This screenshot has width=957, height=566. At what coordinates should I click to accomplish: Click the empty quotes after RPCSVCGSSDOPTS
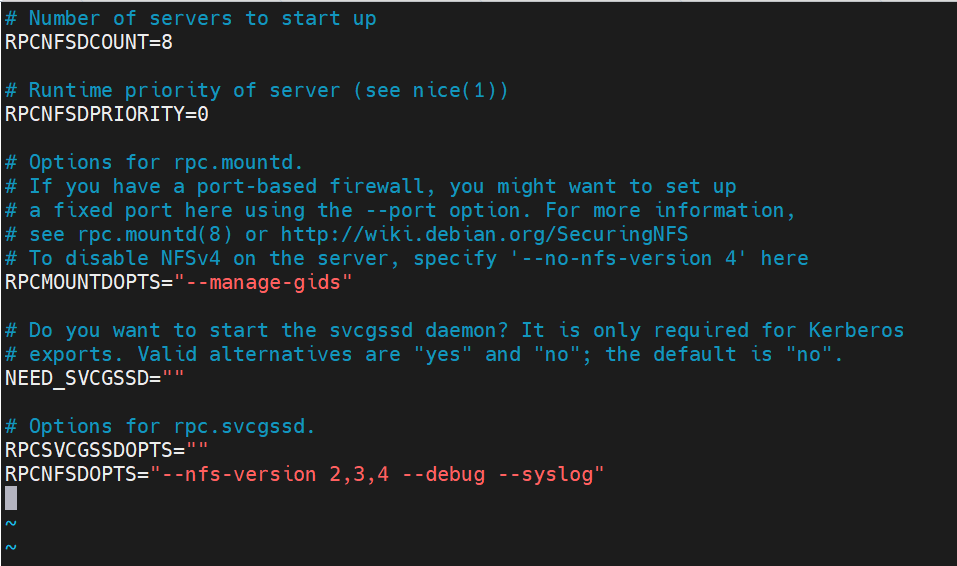pyautogui.click(x=197, y=451)
